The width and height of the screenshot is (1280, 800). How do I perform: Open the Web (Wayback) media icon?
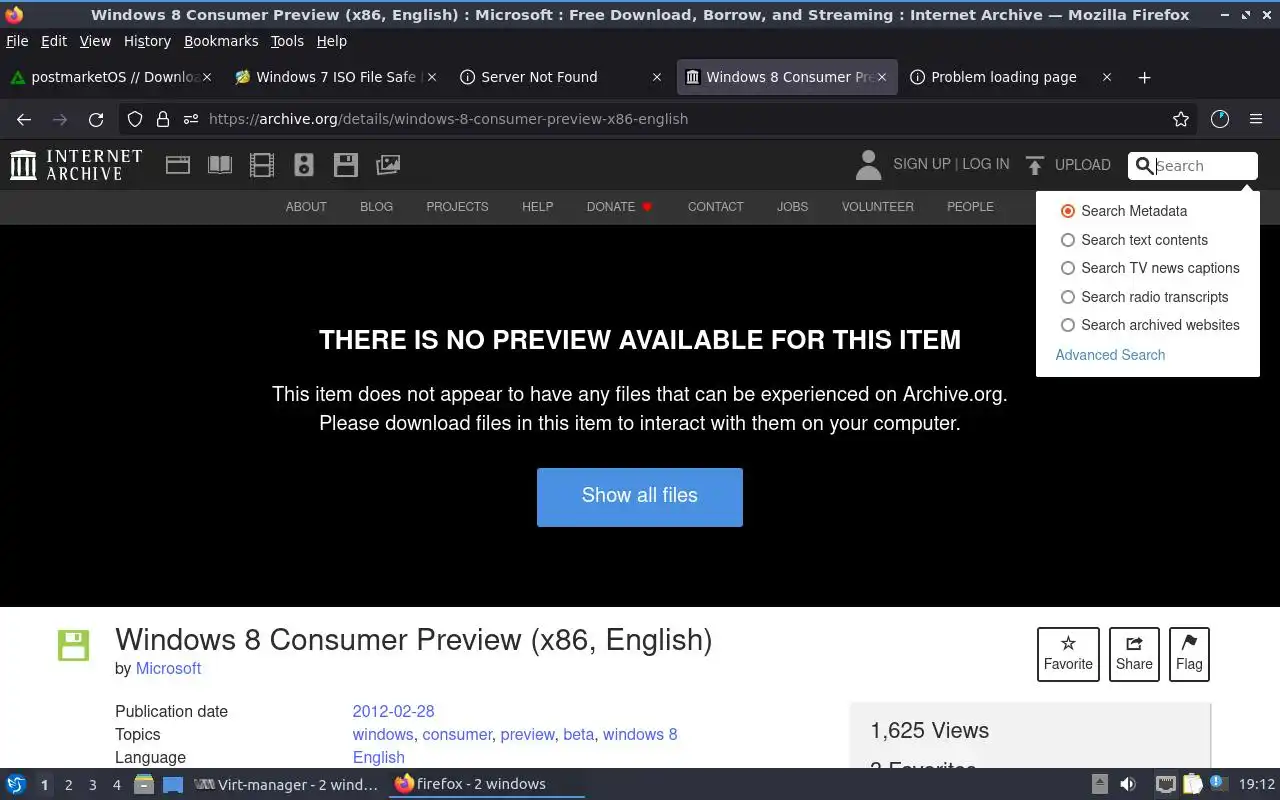(178, 165)
